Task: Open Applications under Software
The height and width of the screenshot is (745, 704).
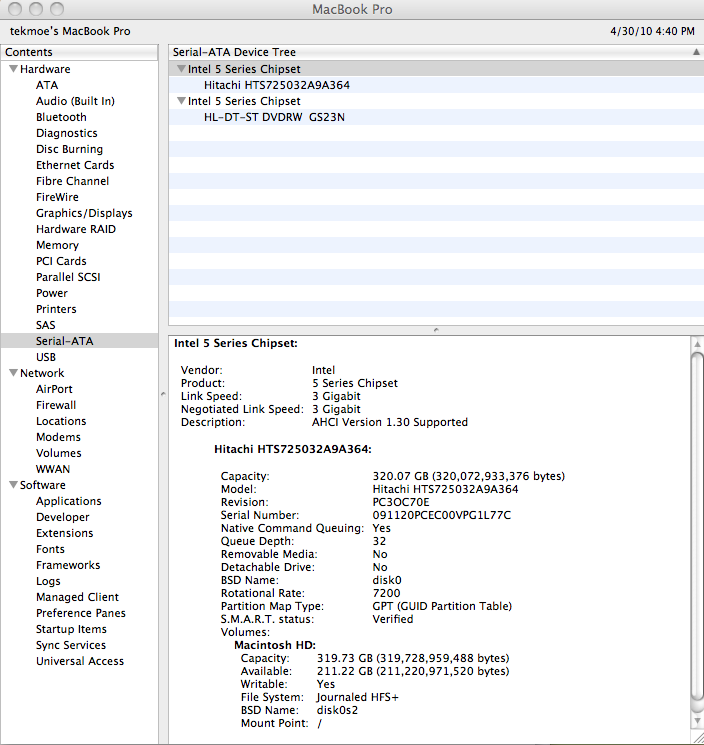Action: tap(68, 501)
